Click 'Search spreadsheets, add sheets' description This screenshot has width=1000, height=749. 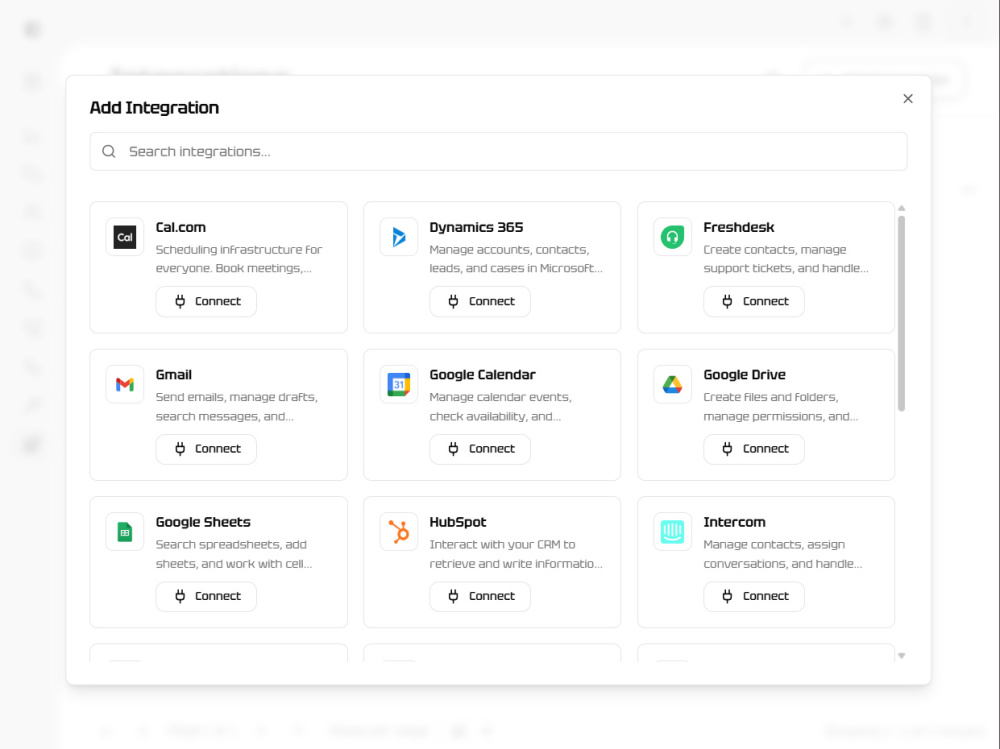tap(233, 554)
